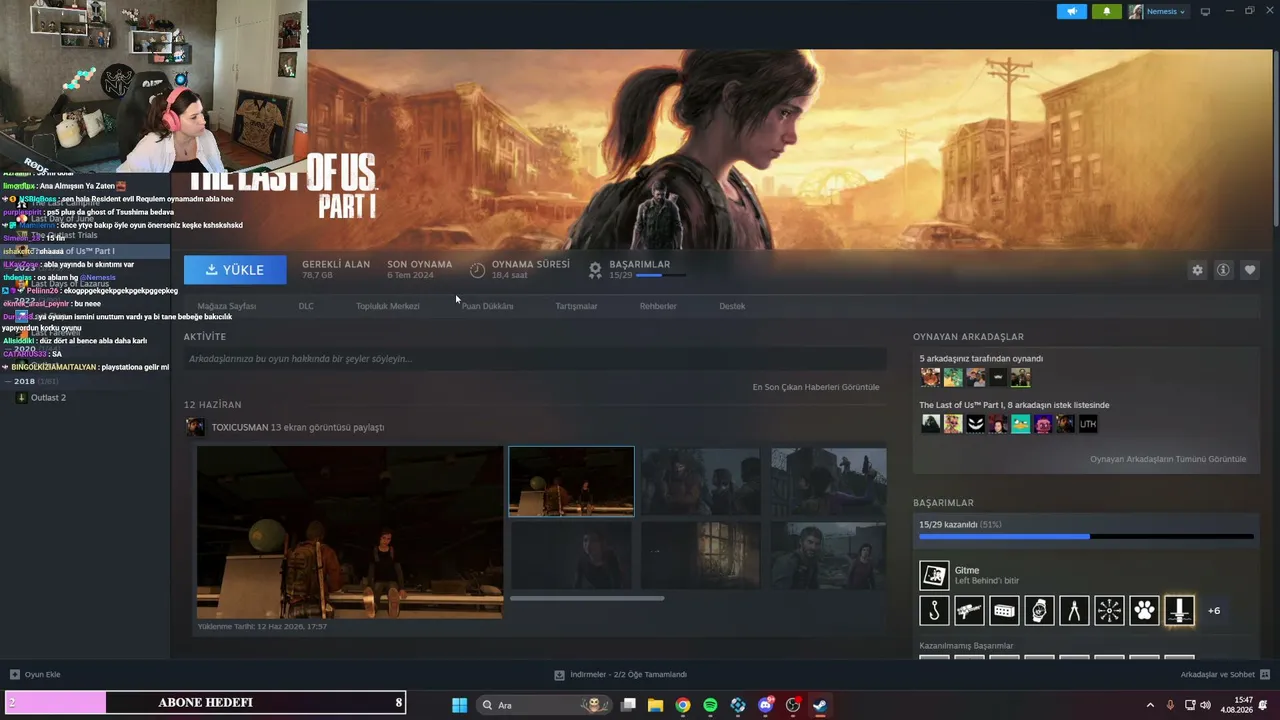Select the fishing hook achievement icon
Image resolution: width=1280 pixels, height=720 pixels.
(x=934, y=610)
